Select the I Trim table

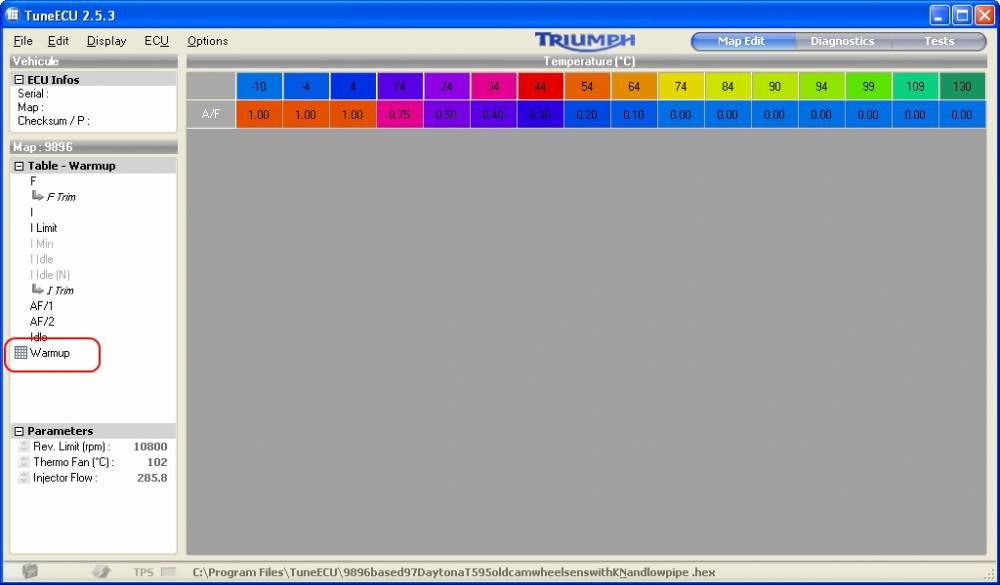[60, 290]
